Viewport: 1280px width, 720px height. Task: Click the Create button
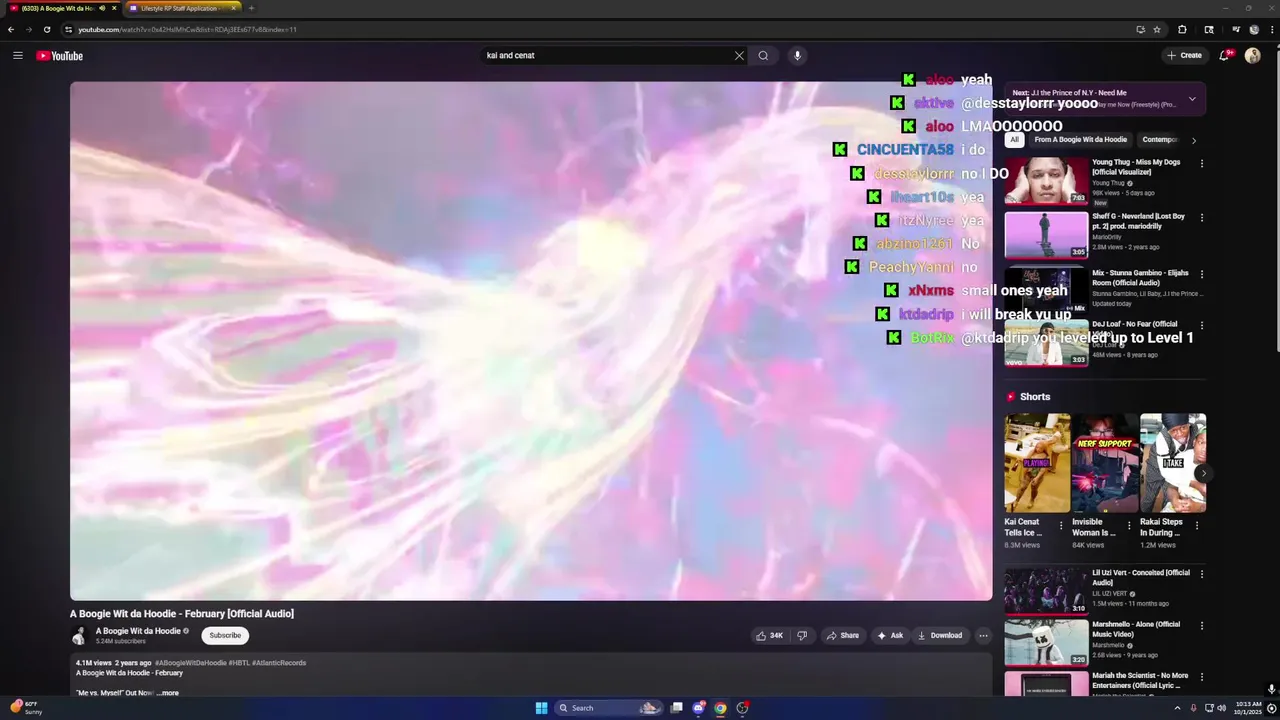(x=1184, y=56)
